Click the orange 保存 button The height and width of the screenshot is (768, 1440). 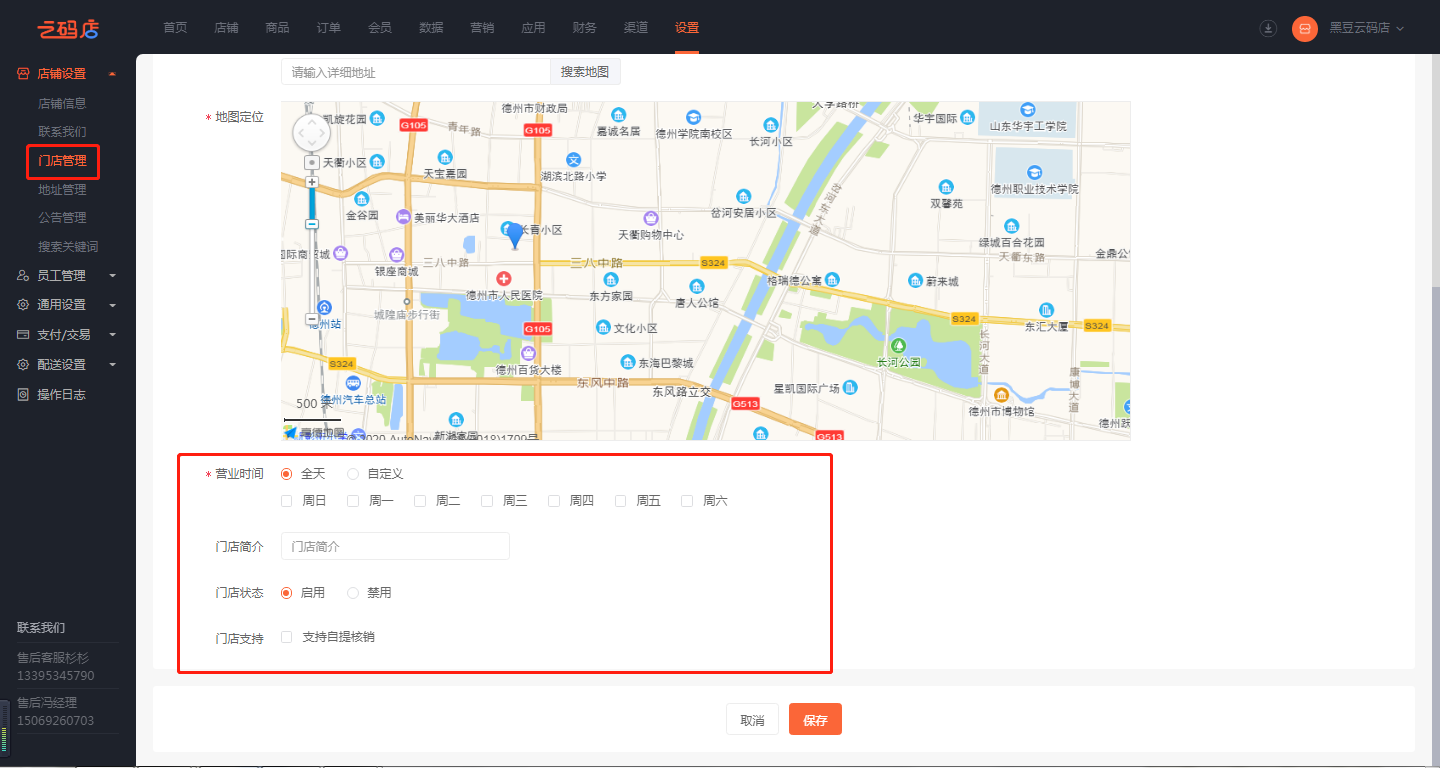pyautogui.click(x=815, y=720)
